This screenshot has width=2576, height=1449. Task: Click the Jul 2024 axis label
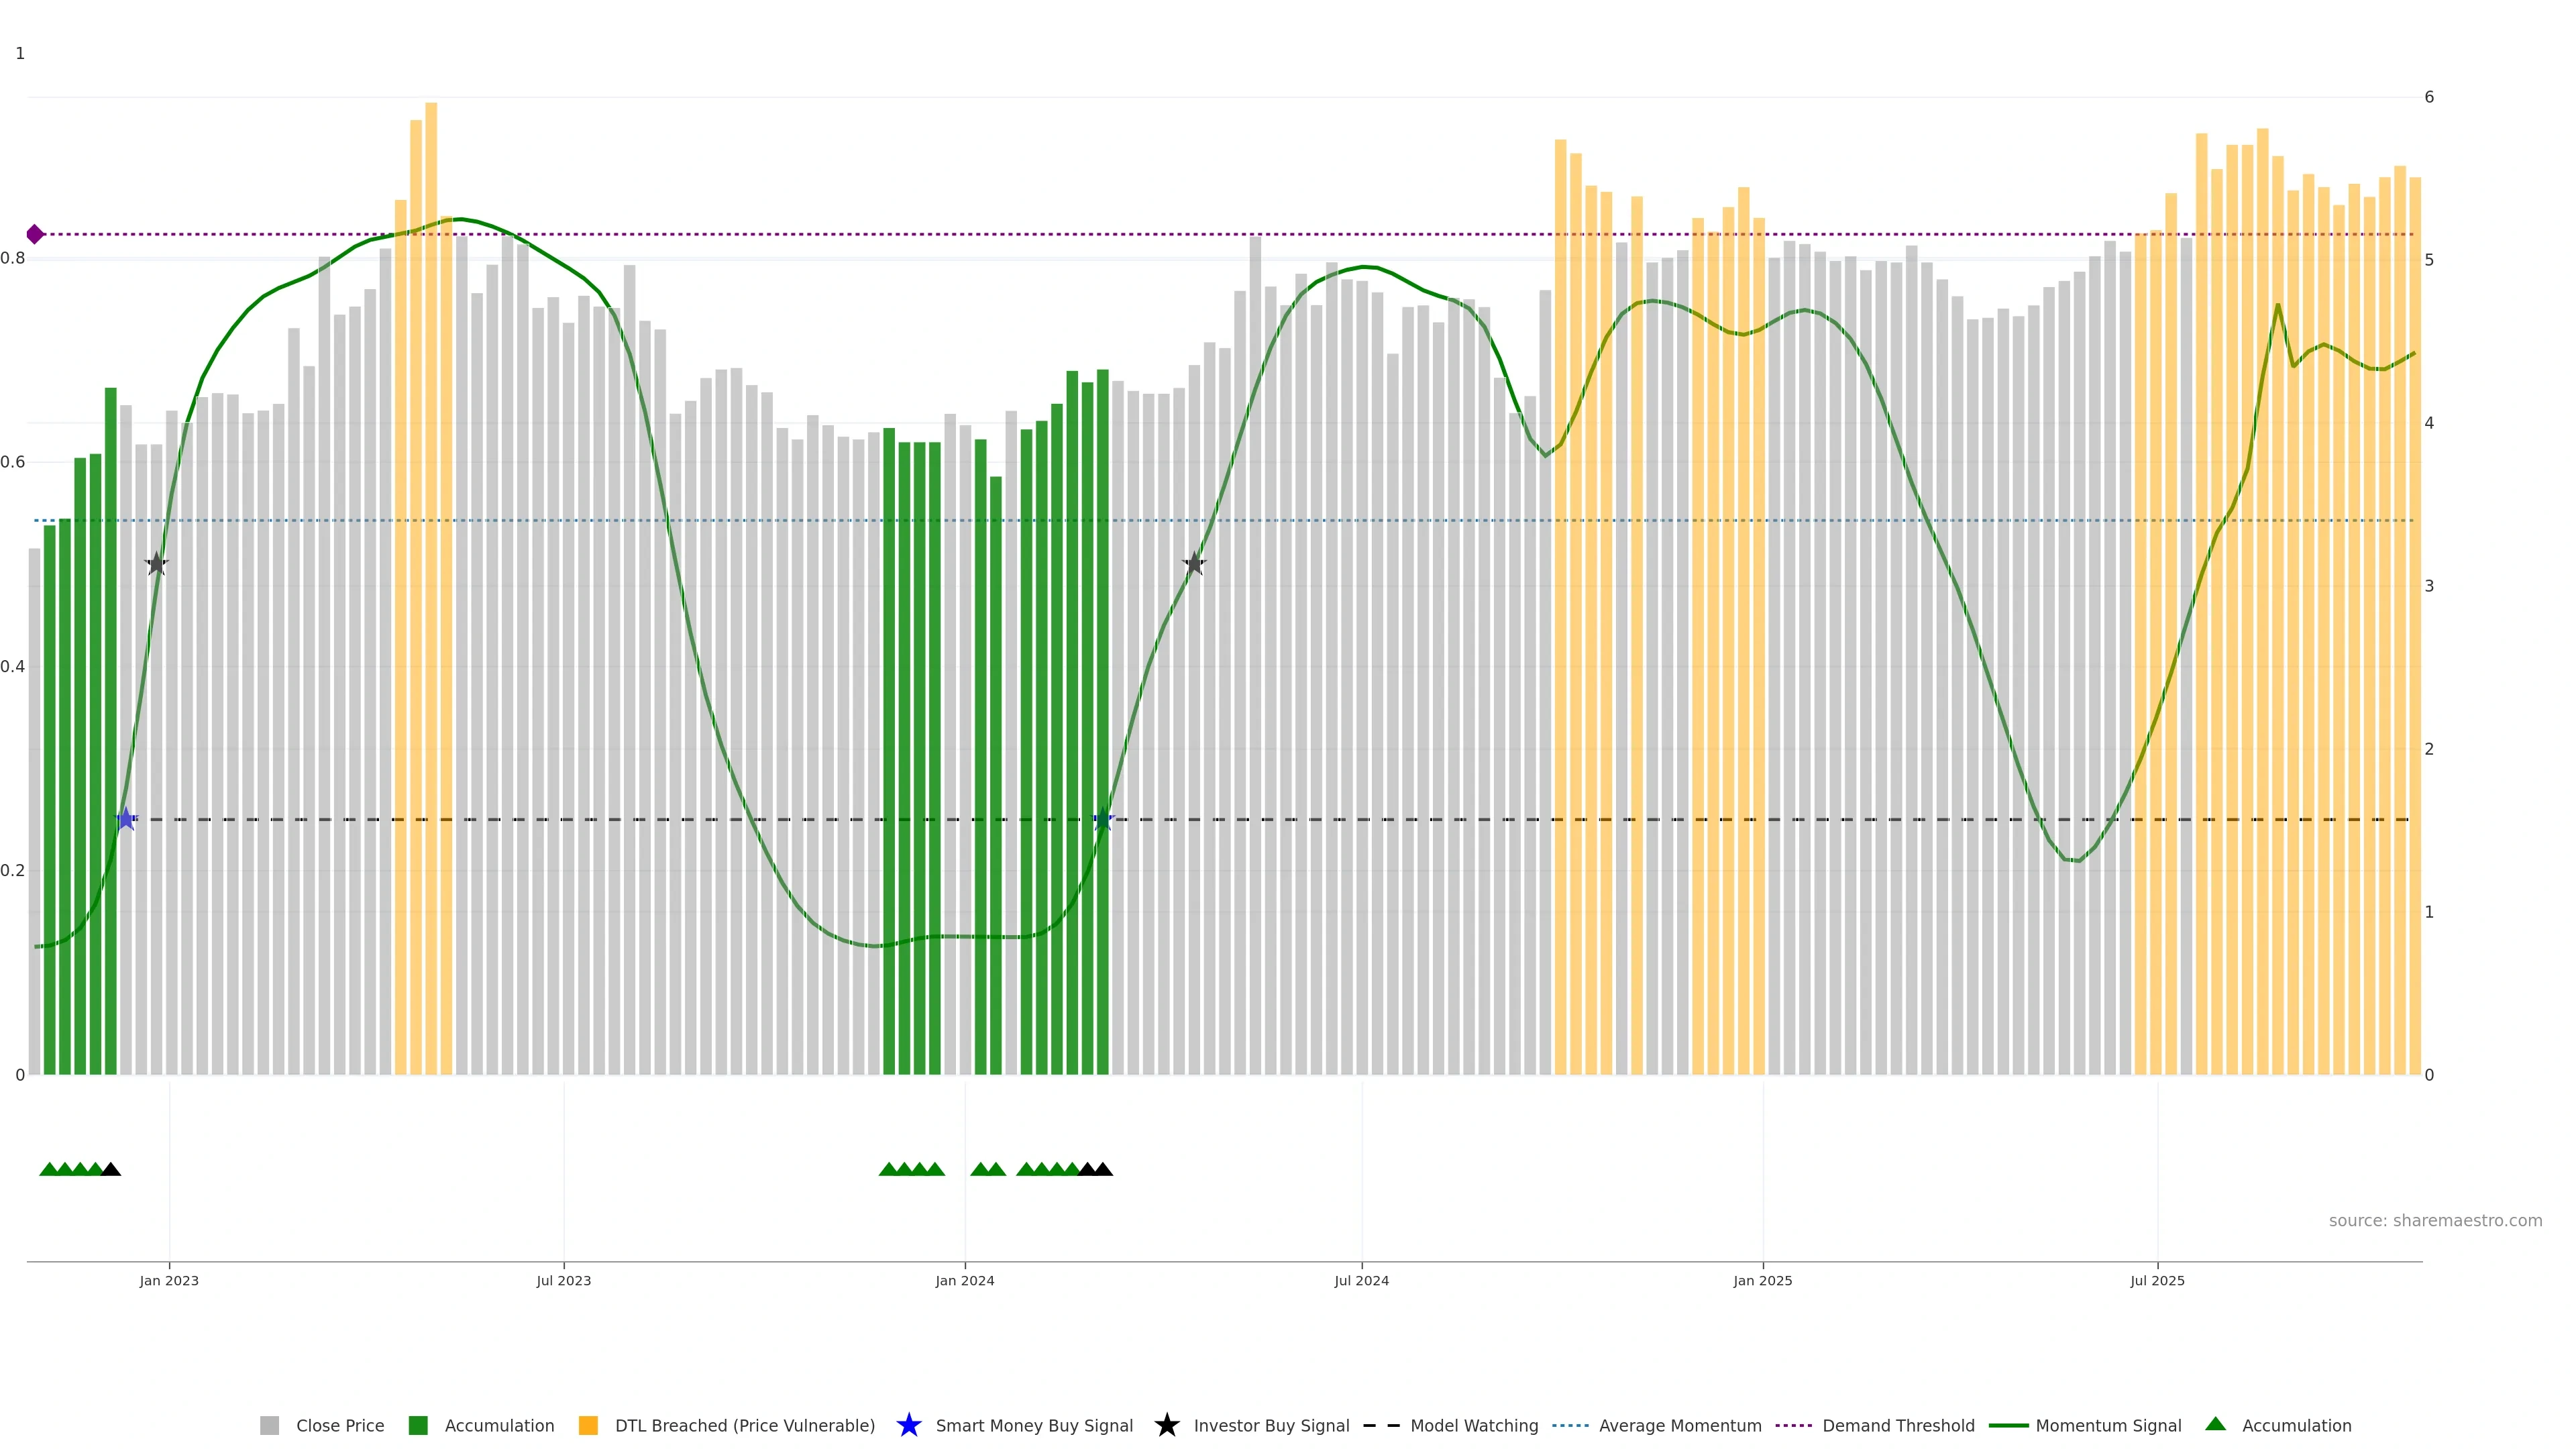point(1361,1281)
